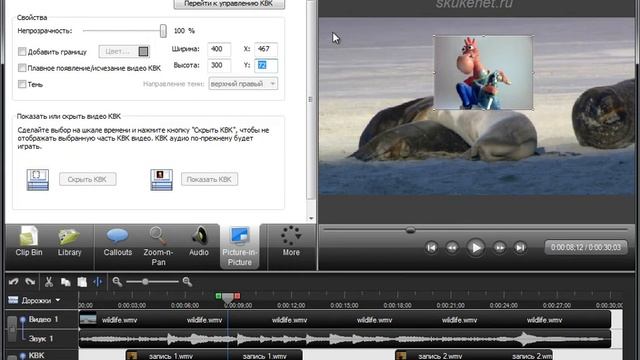Screen dimensions: 640x360
Task: Jump to next clip in preview
Action: click(x=520, y=247)
